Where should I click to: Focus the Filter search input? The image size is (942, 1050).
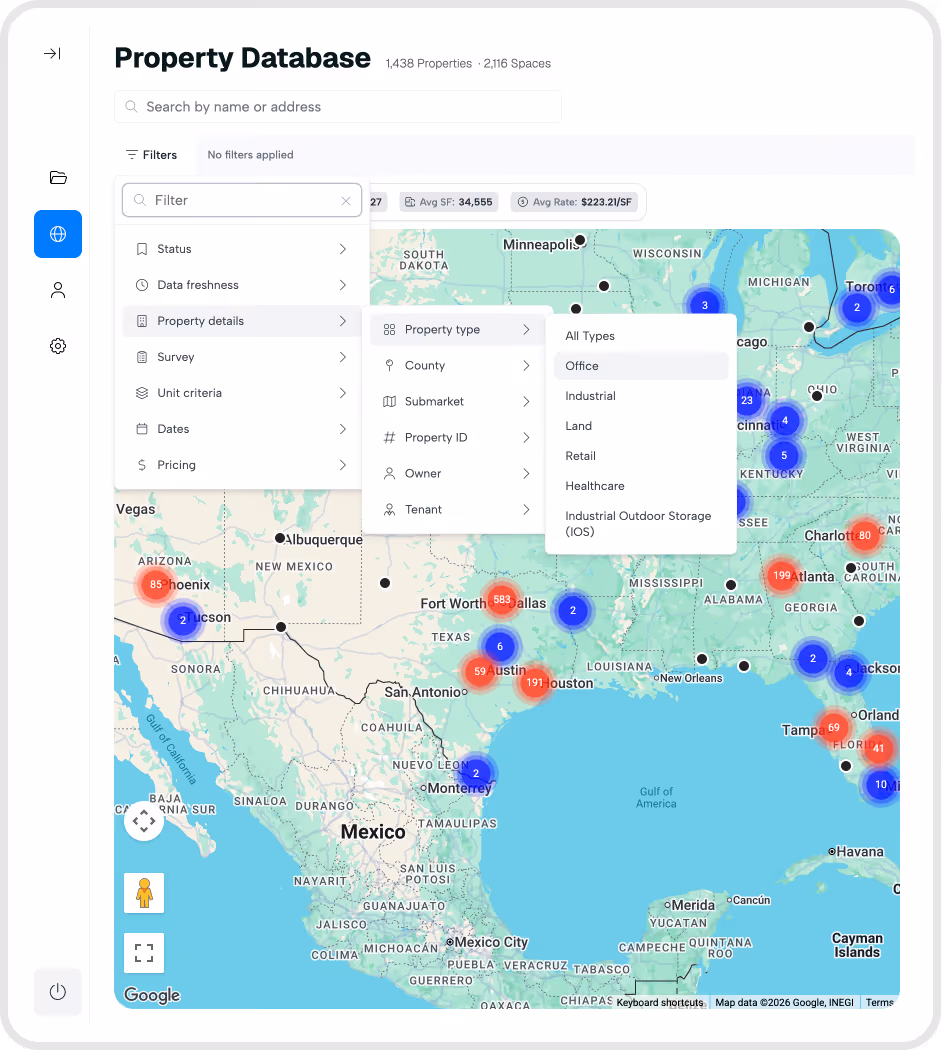(242, 200)
